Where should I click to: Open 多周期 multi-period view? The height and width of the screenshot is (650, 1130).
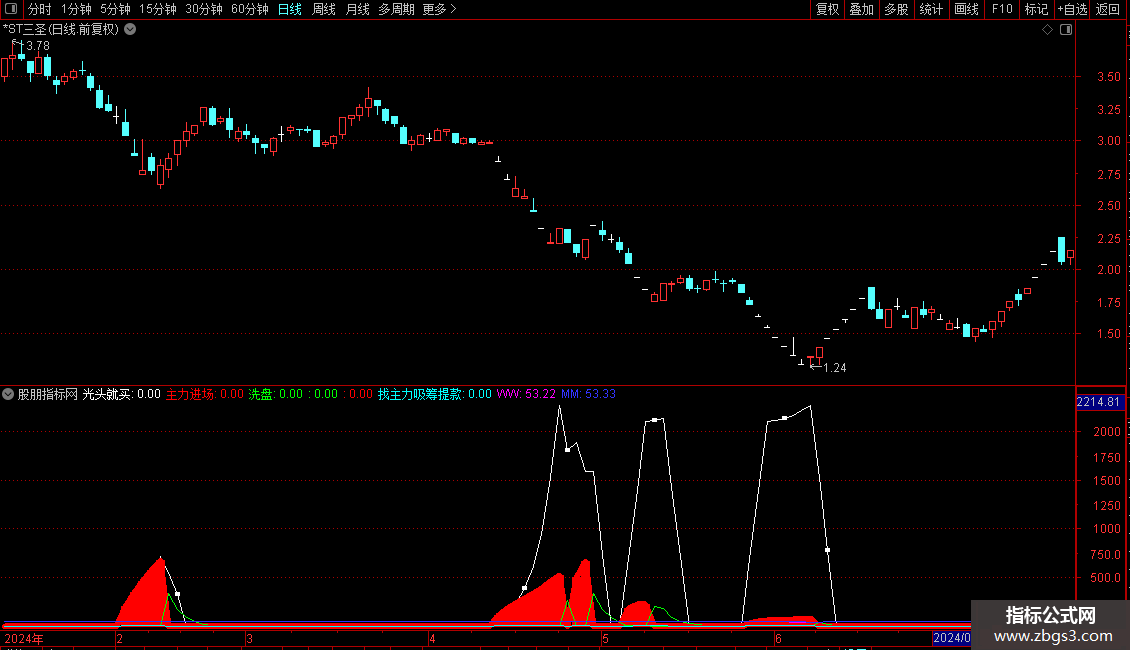pos(396,9)
